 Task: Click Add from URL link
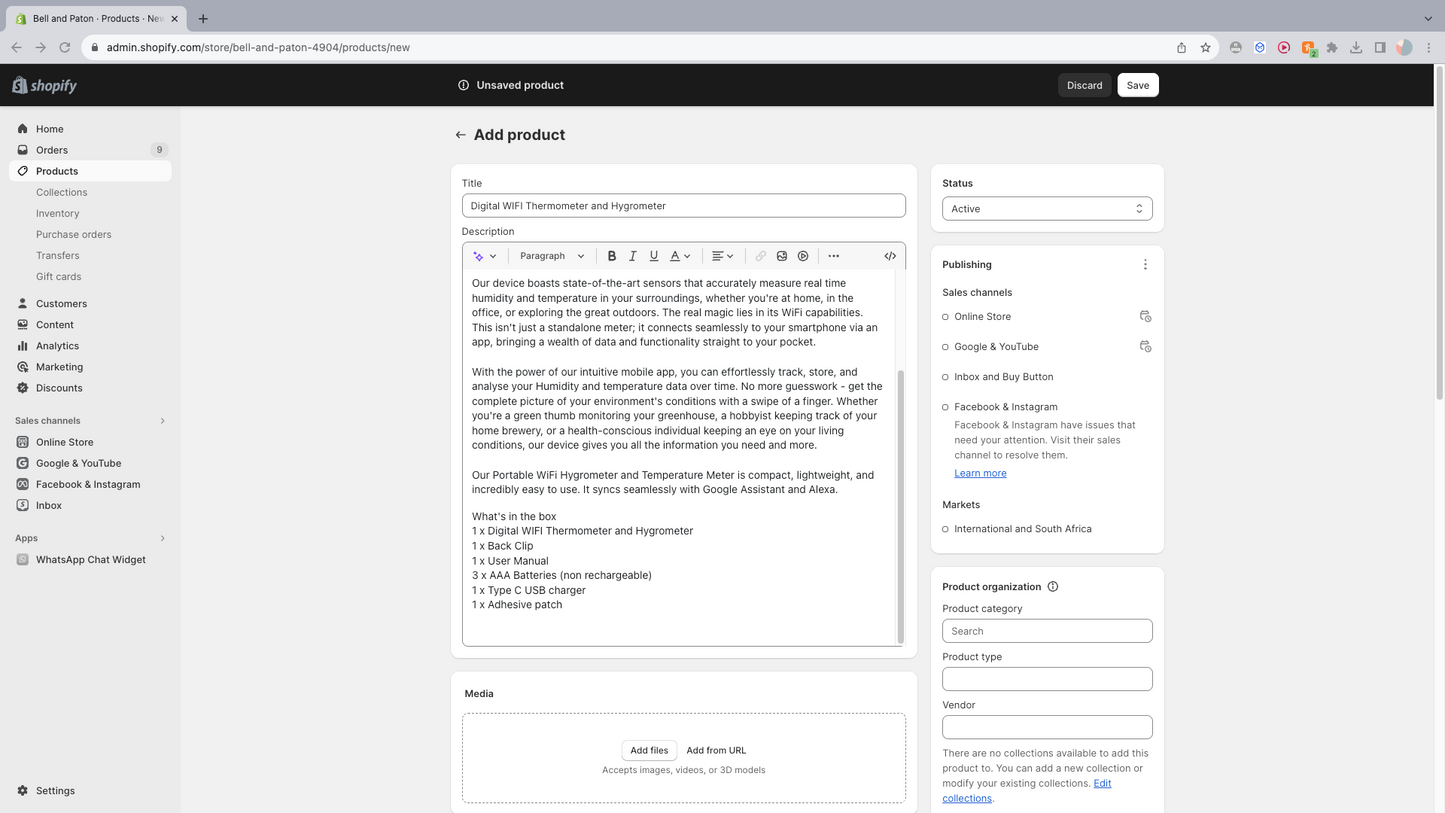[716, 750]
